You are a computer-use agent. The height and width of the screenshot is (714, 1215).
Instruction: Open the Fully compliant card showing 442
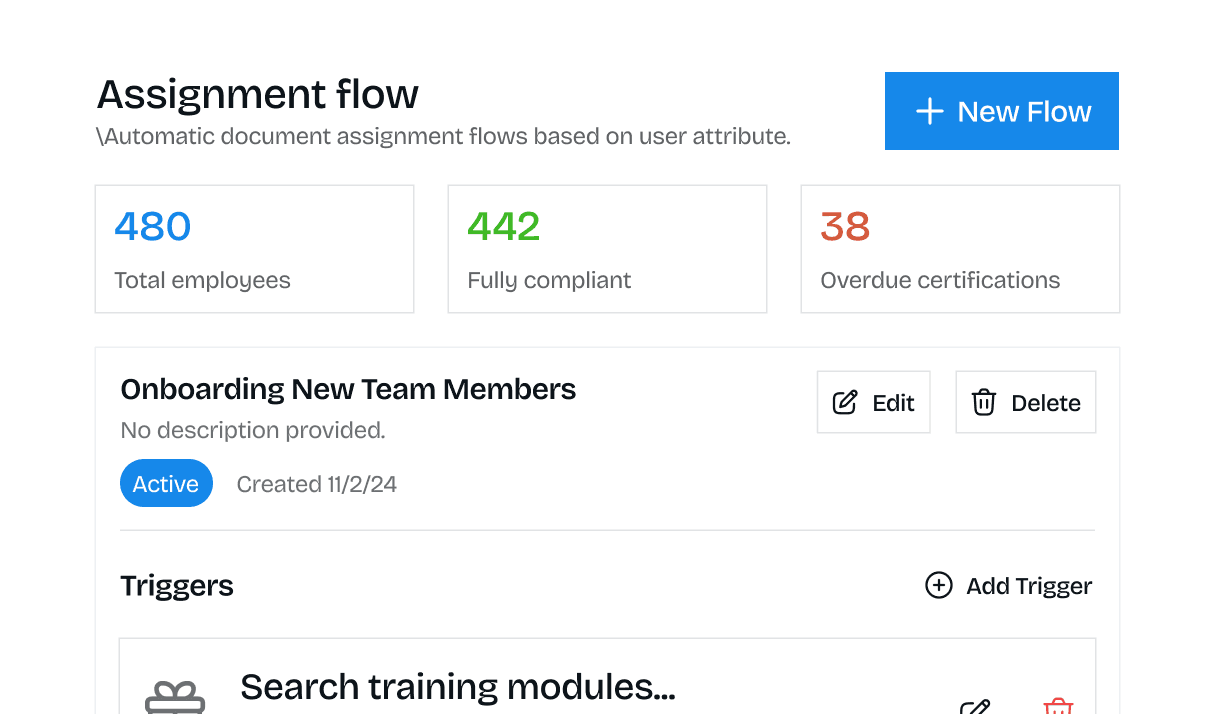[607, 249]
